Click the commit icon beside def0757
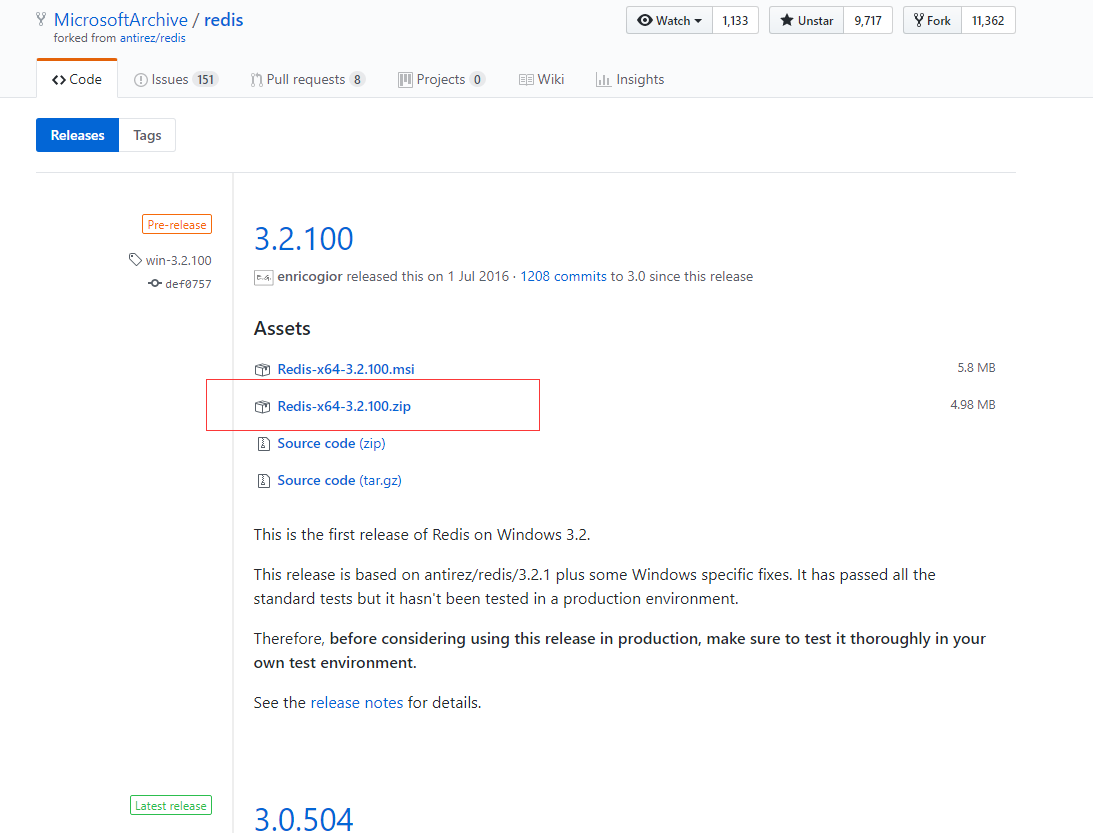The height and width of the screenshot is (833, 1093). point(155,283)
